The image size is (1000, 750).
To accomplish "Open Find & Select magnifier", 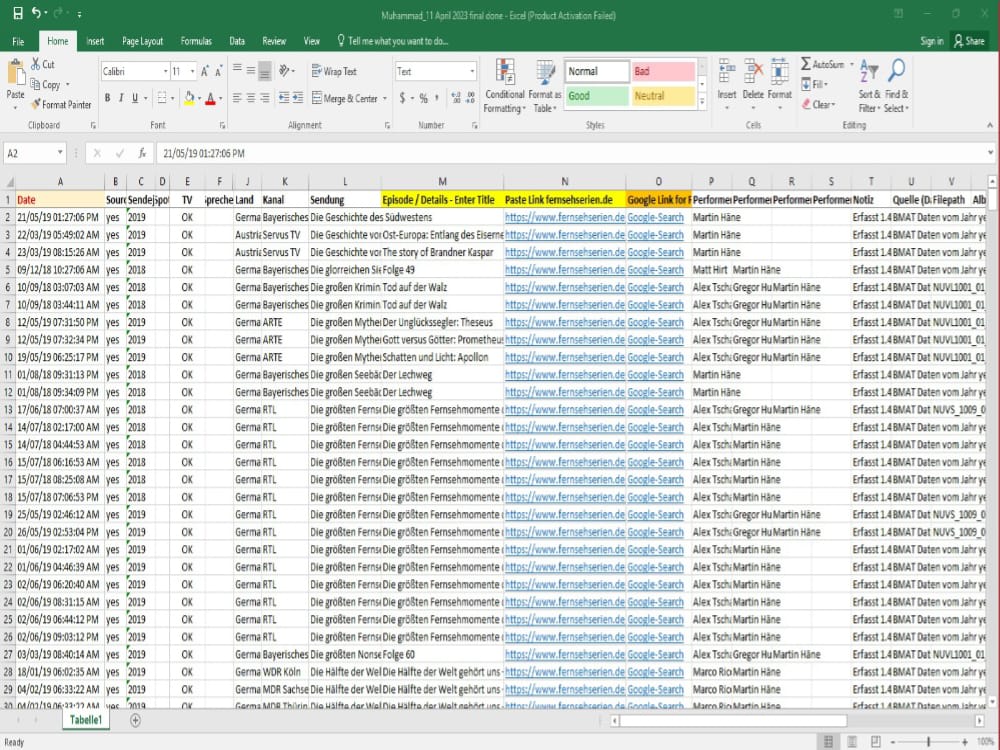I will tap(896, 86).
